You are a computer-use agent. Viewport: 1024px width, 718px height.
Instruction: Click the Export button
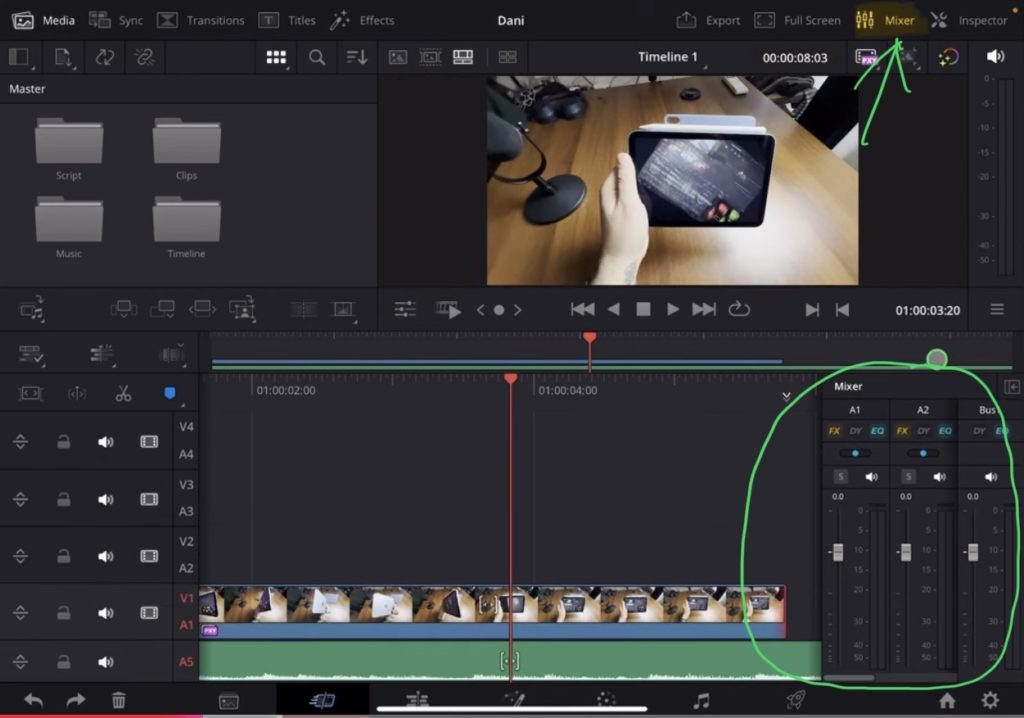click(x=708, y=20)
